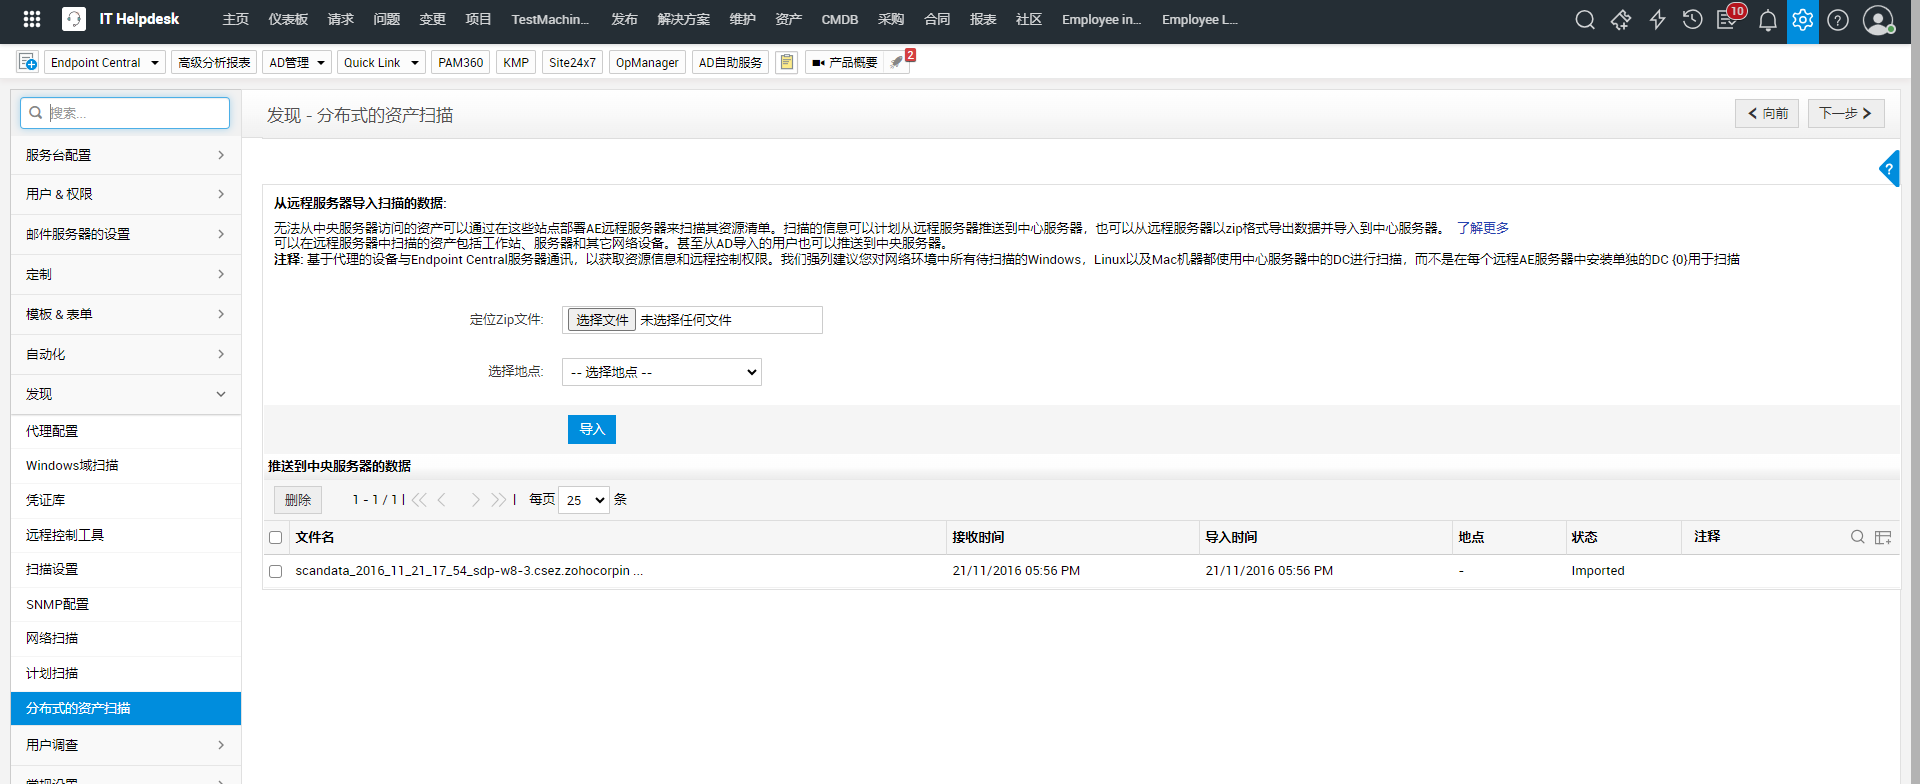This screenshot has width=1920, height=784.
Task: Open the CMDB menu tab
Action: point(839,20)
